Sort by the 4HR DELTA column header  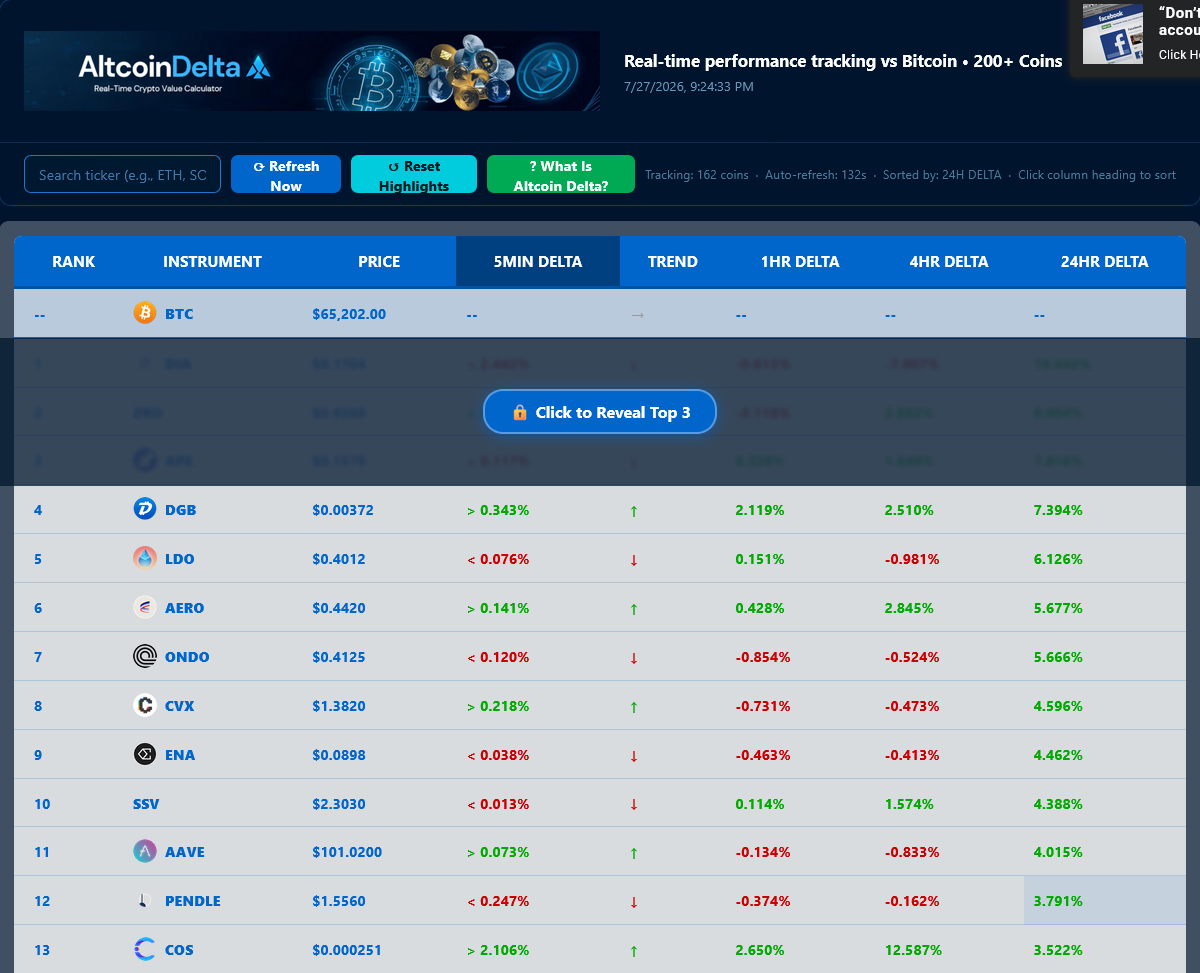[x=949, y=261]
